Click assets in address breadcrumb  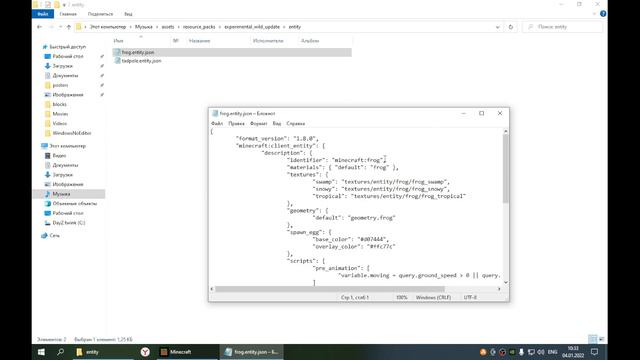pos(168,27)
